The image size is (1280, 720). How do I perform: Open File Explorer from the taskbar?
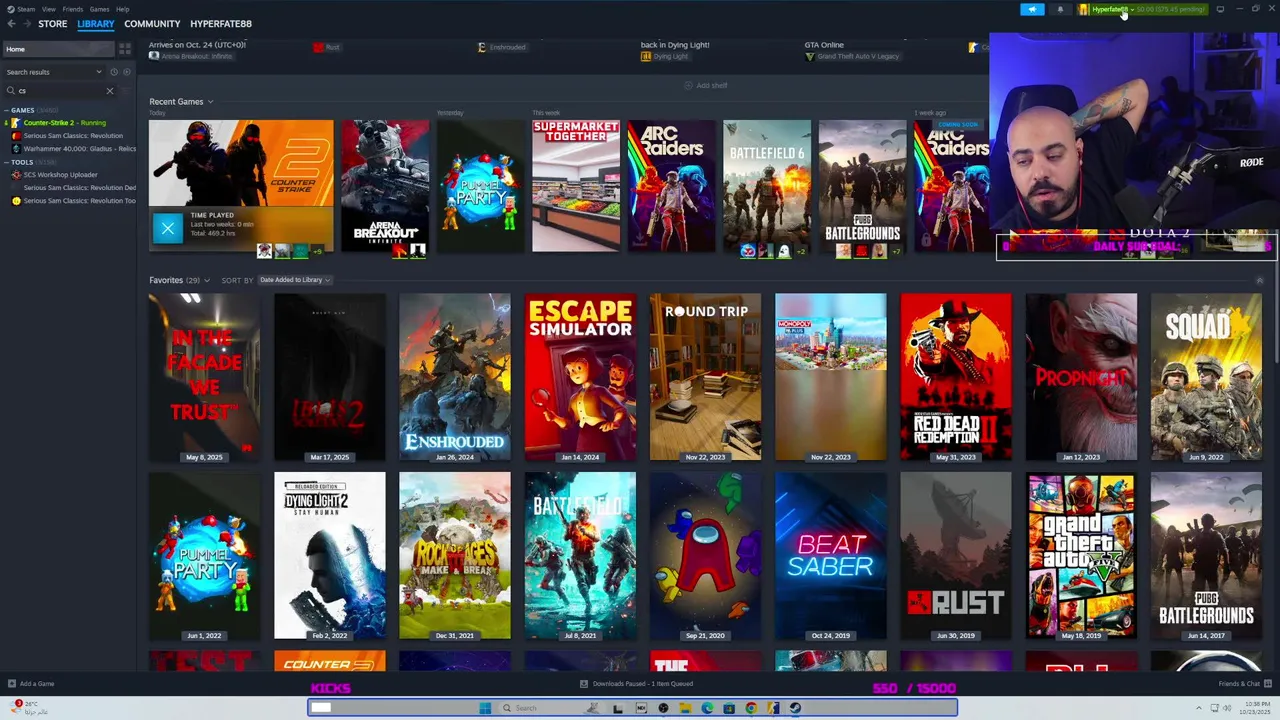point(686,708)
